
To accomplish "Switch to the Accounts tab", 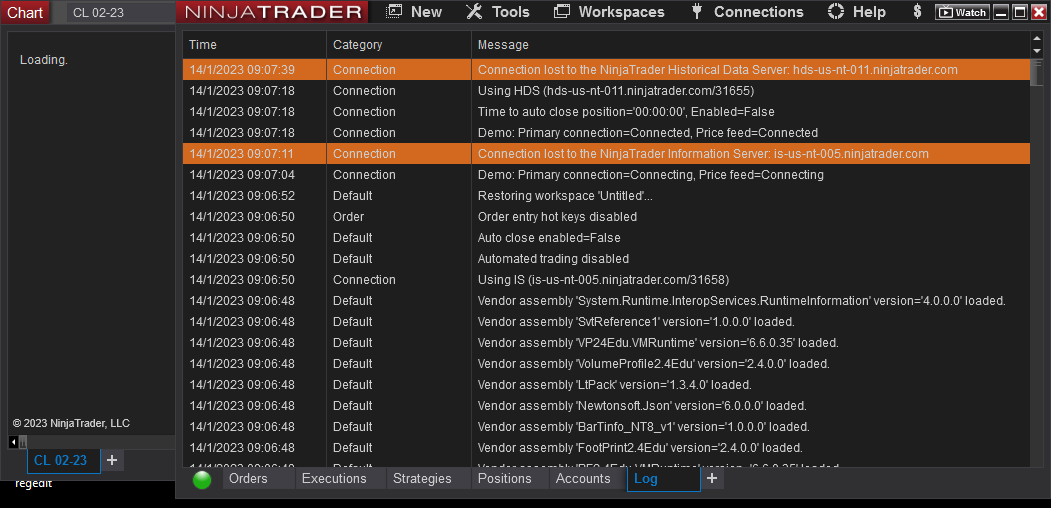I will click(x=583, y=479).
